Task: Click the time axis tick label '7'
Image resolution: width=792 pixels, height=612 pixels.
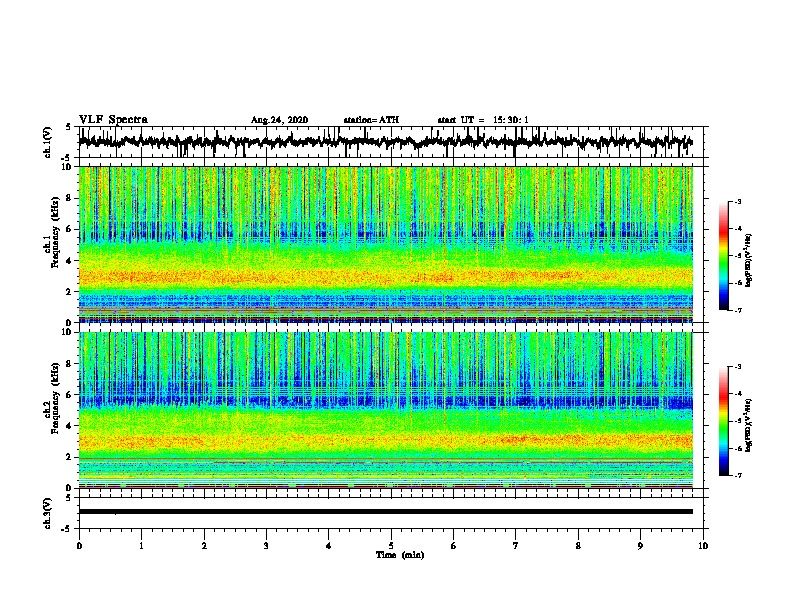Action: tap(516, 546)
